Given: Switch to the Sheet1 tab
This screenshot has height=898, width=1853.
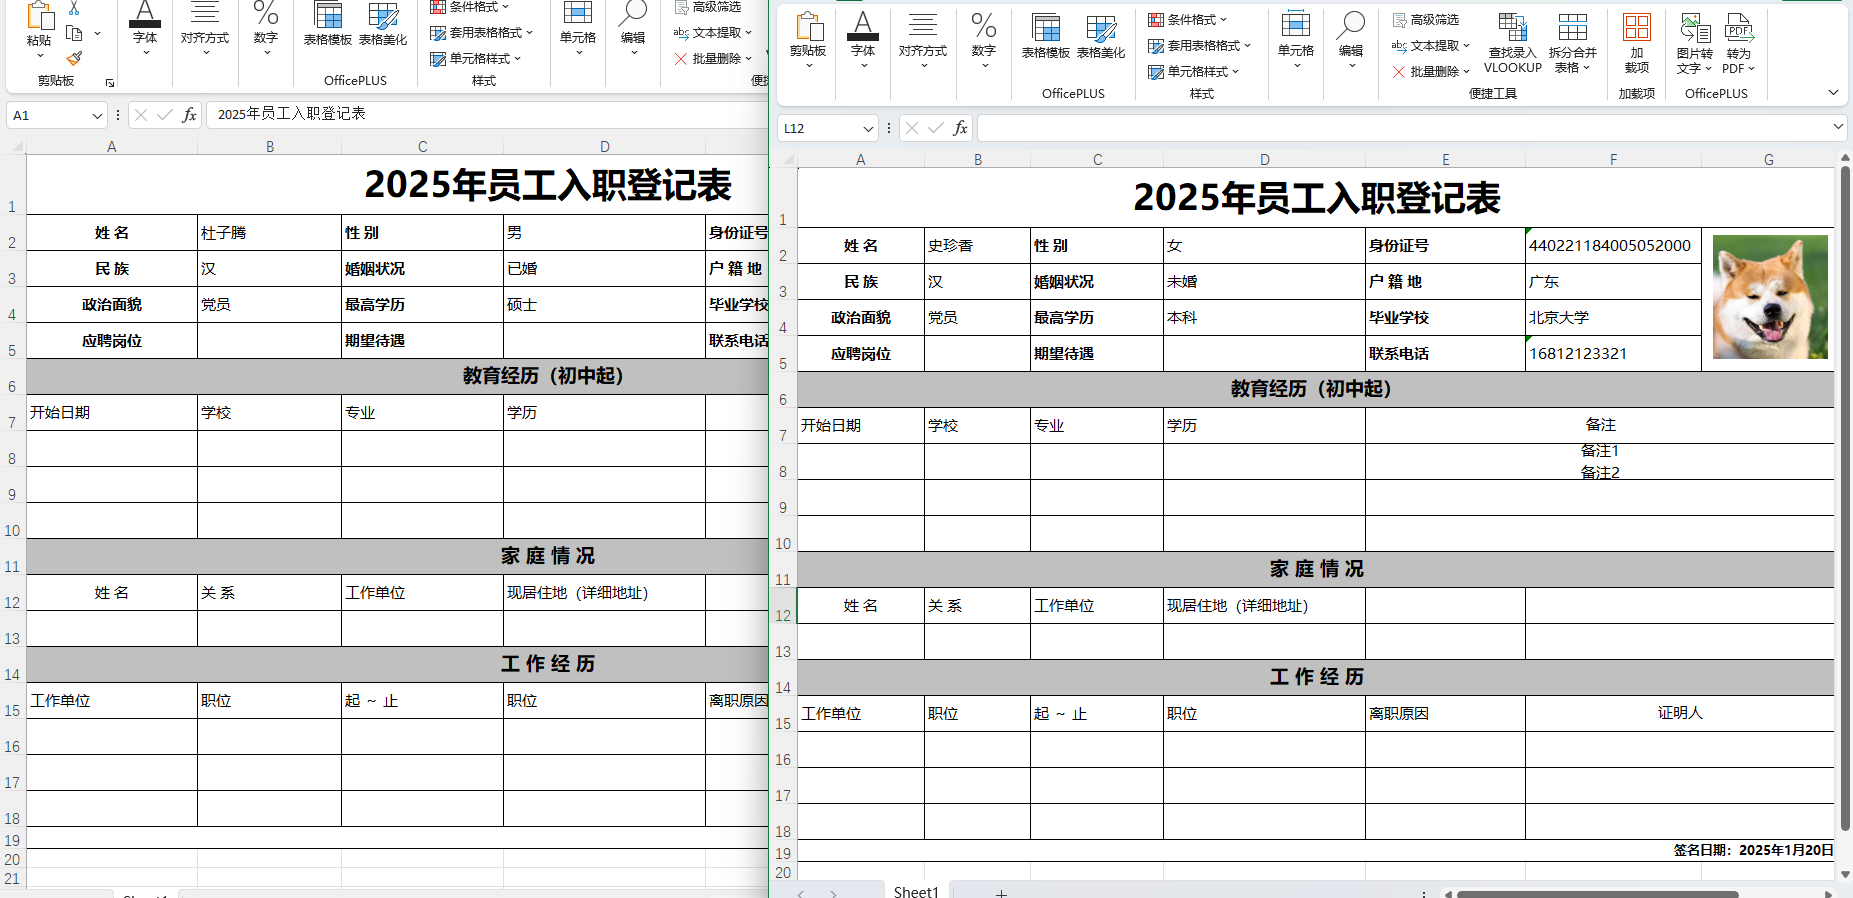Looking at the screenshot, I should pyautogui.click(x=915, y=891).
